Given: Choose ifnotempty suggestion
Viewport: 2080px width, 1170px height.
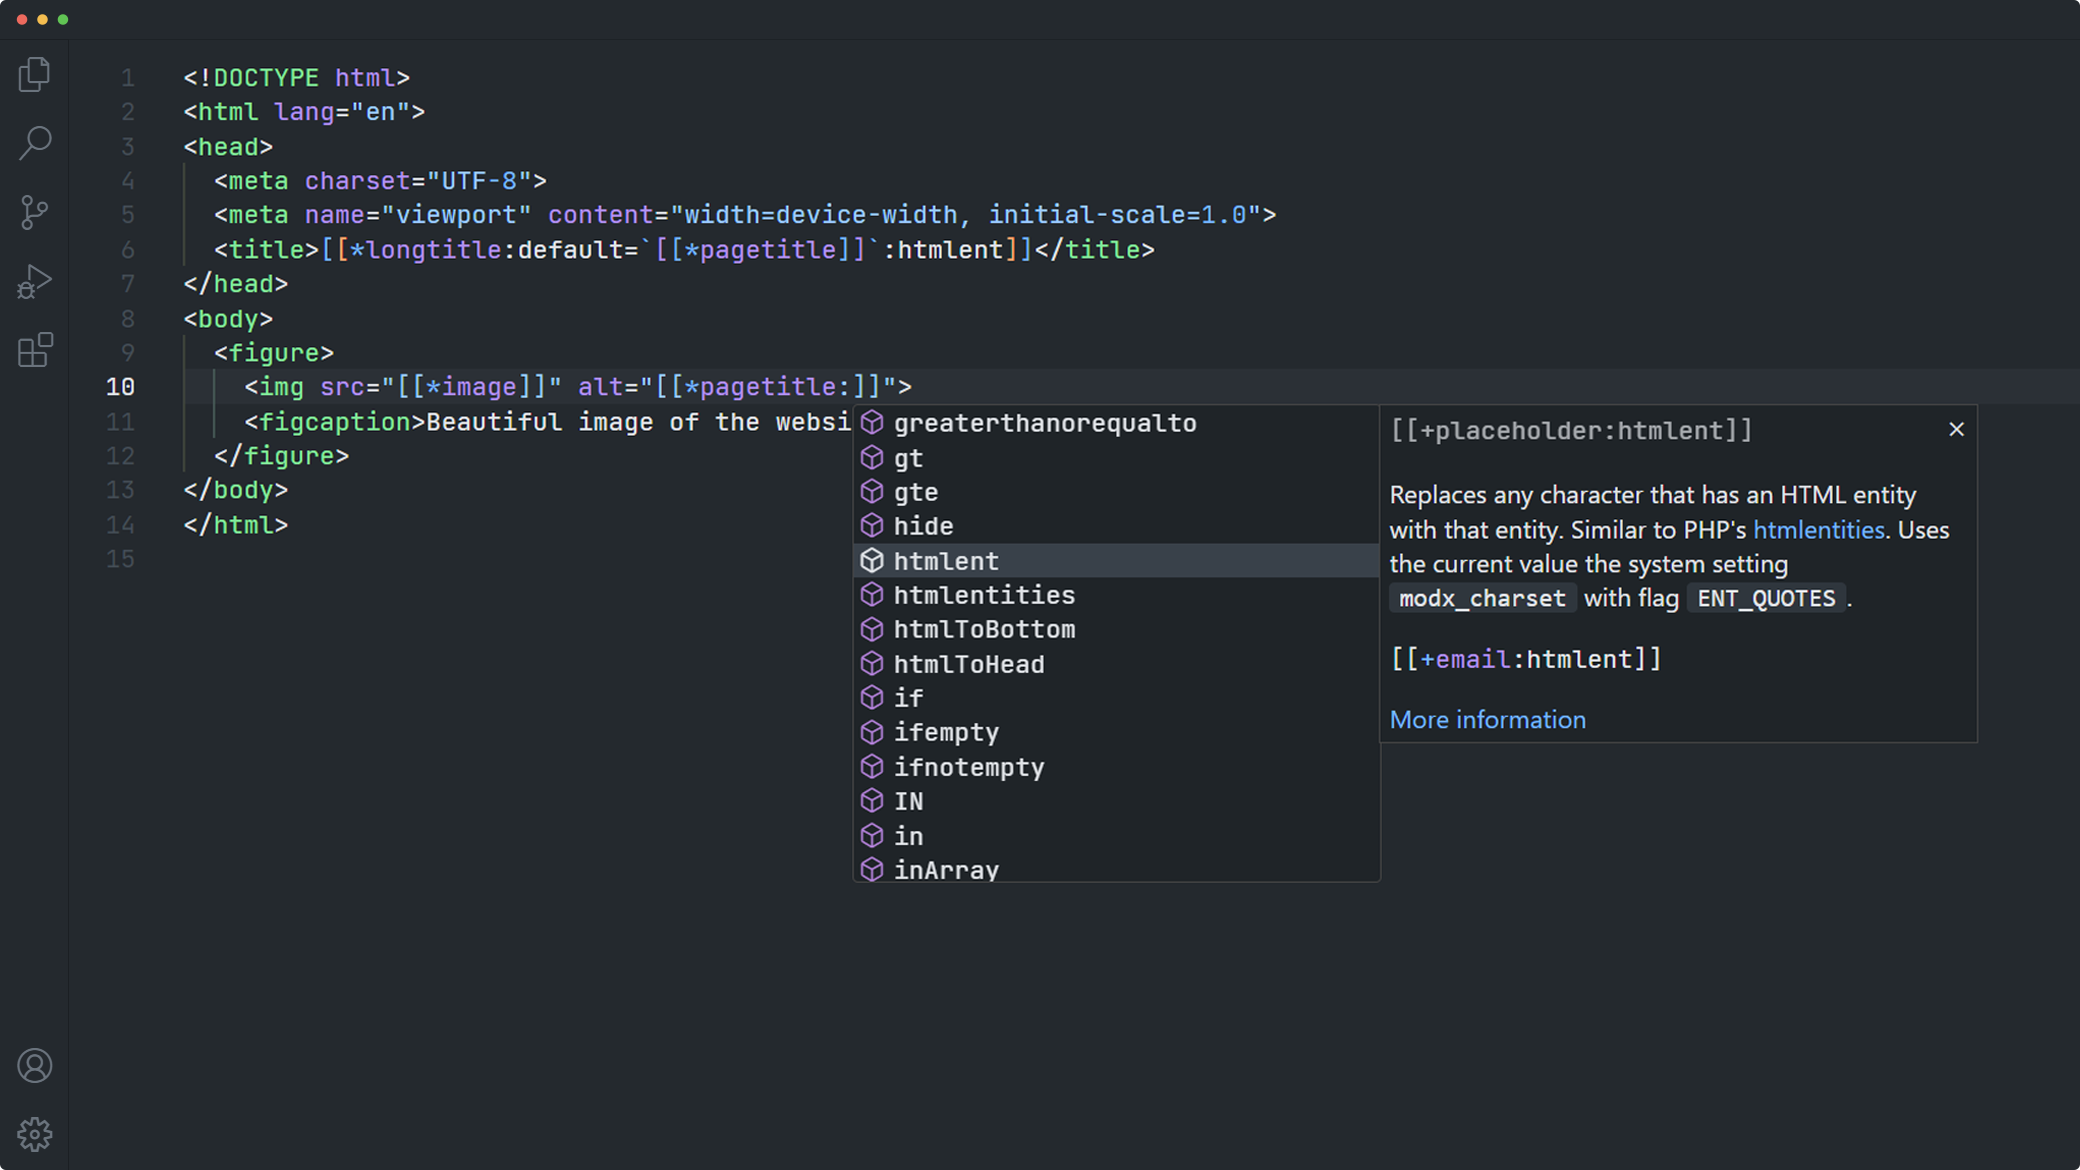Looking at the screenshot, I should pos(968,767).
